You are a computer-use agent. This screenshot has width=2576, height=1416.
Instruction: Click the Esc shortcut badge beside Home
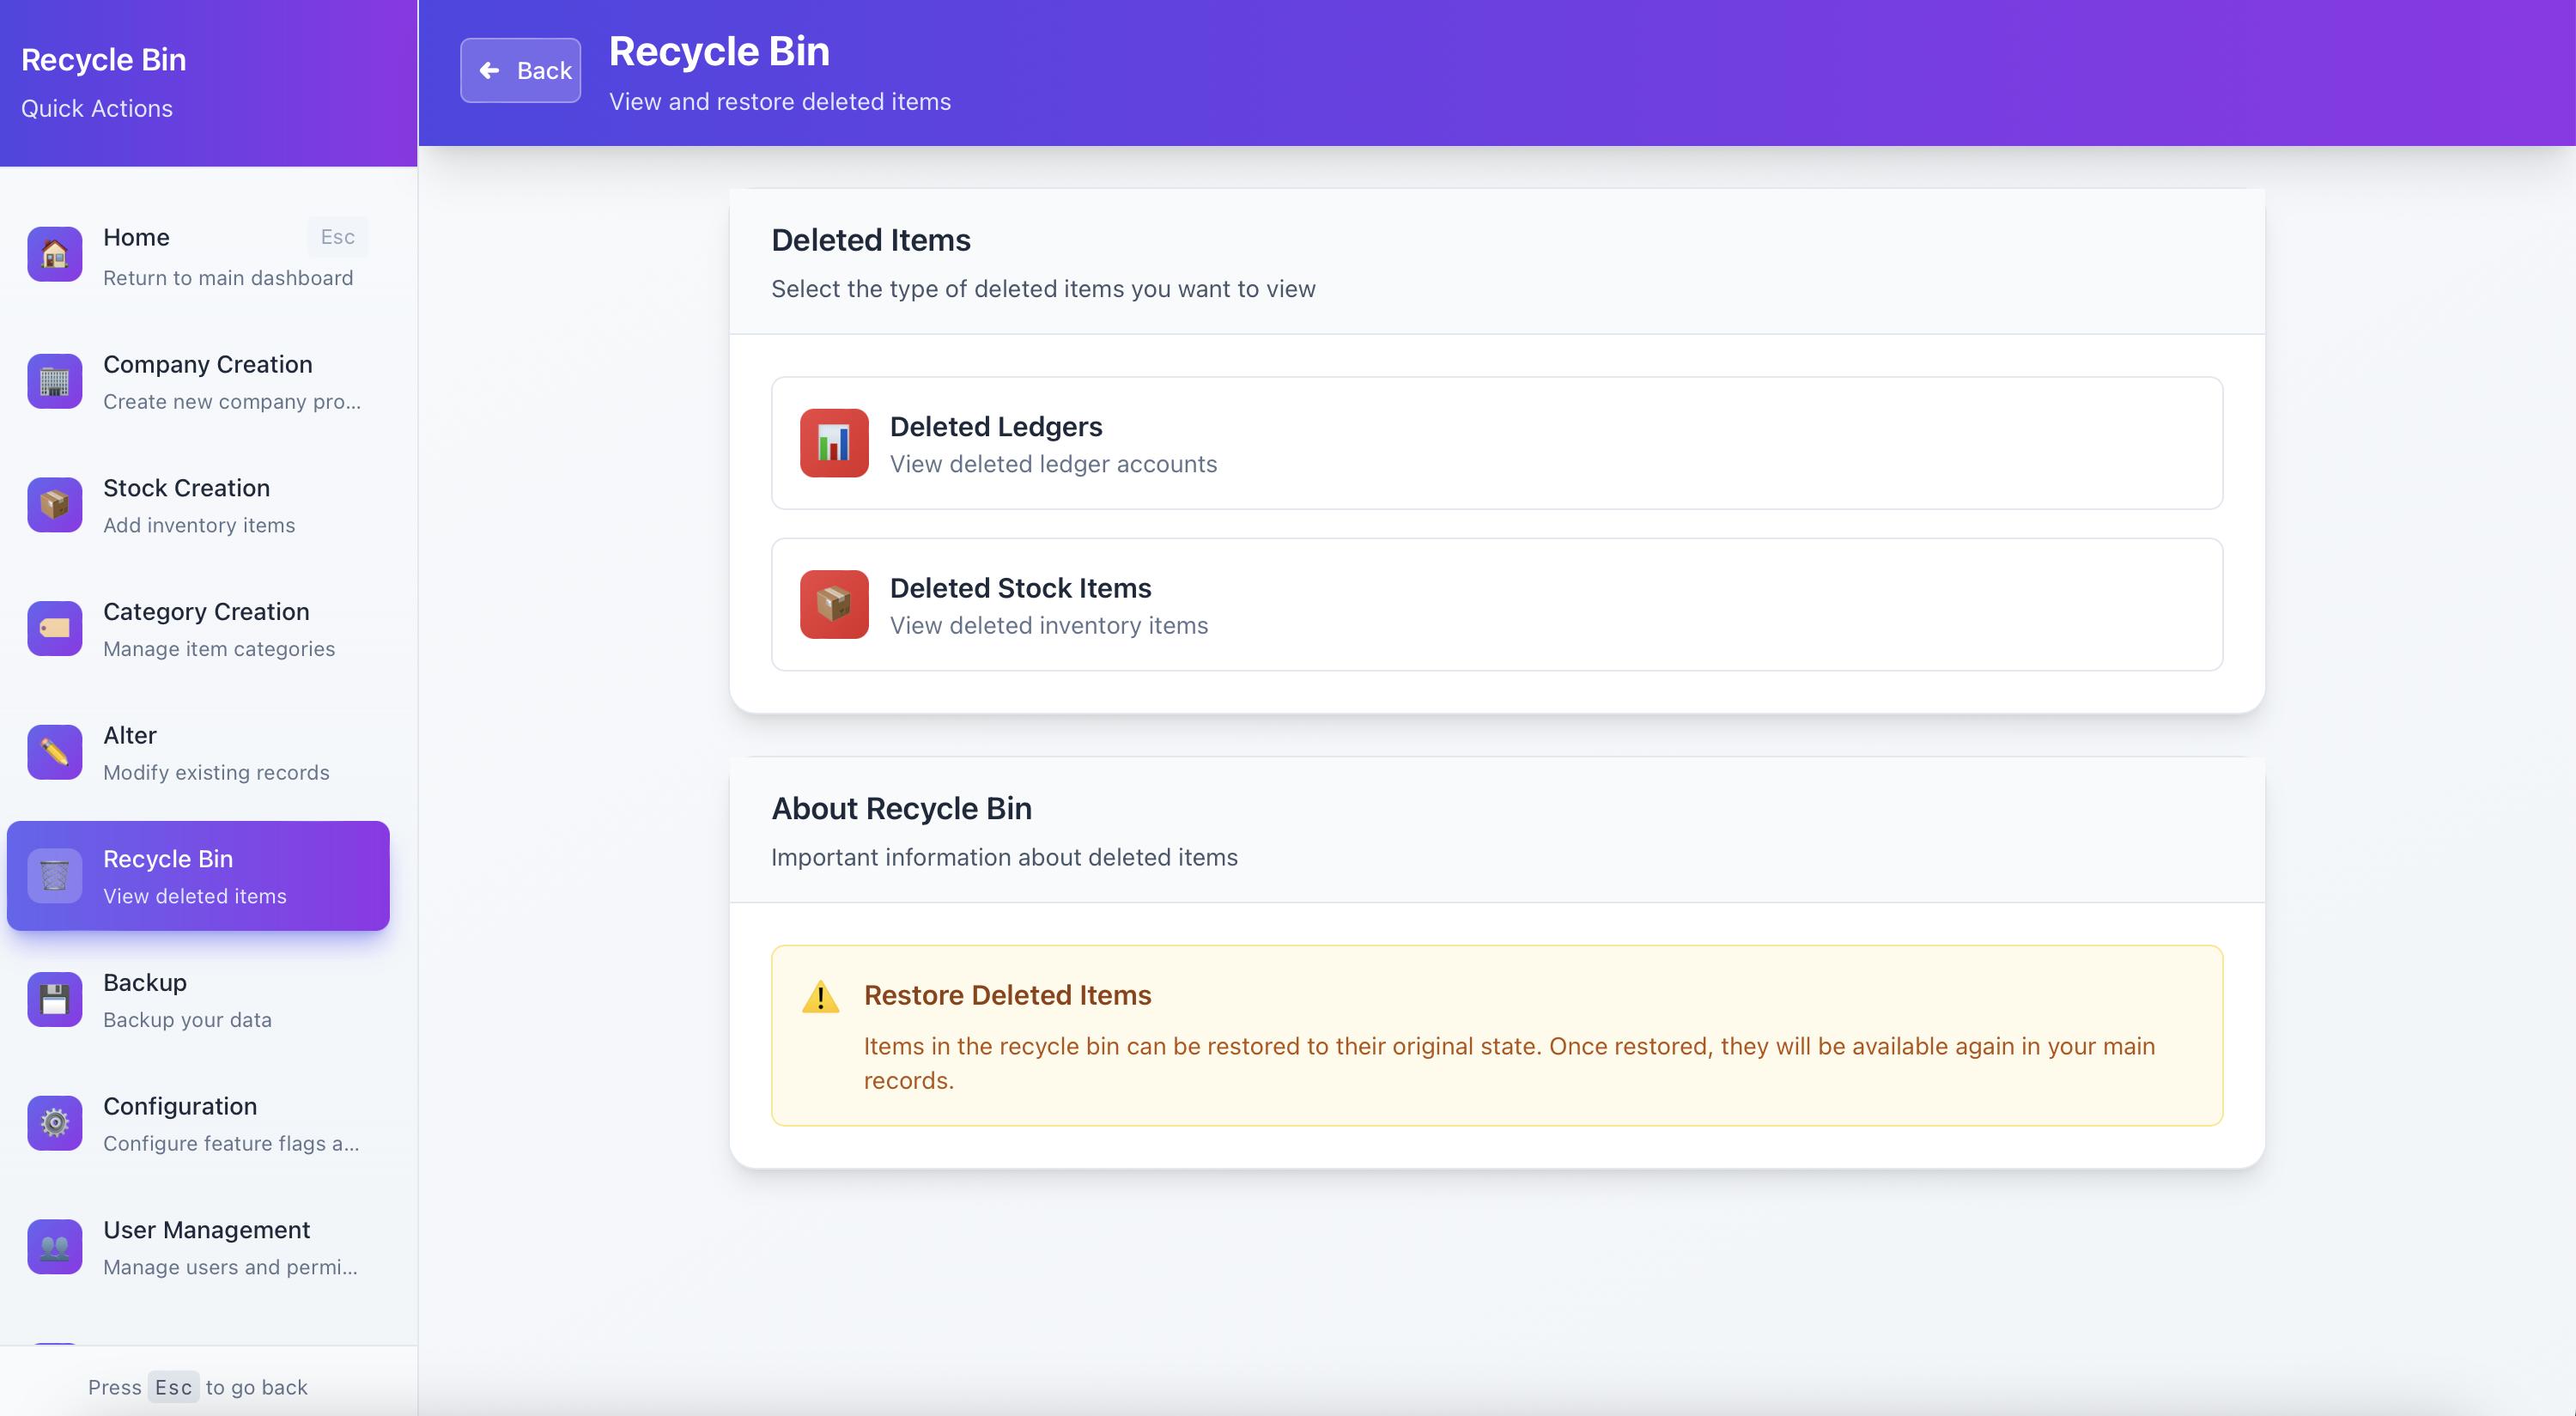click(x=337, y=237)
